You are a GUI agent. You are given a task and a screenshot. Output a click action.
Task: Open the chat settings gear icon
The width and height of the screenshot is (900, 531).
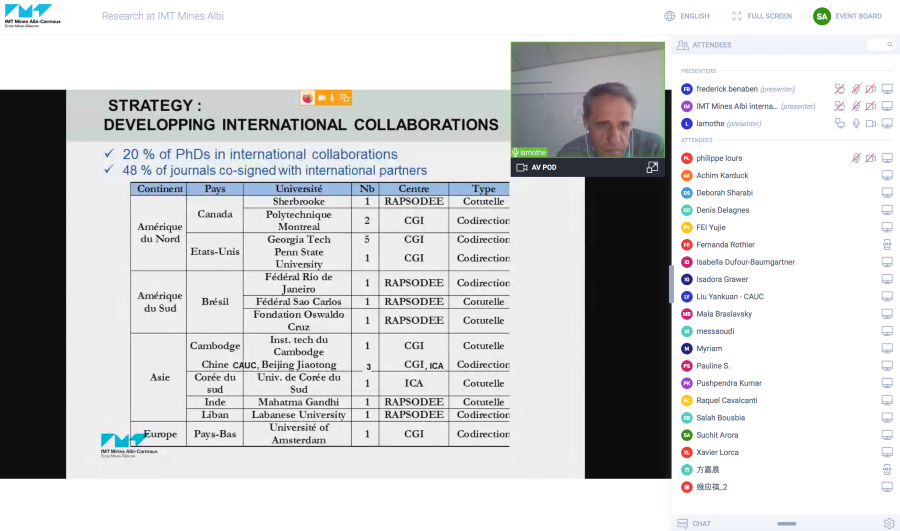[x=888, y=523]
